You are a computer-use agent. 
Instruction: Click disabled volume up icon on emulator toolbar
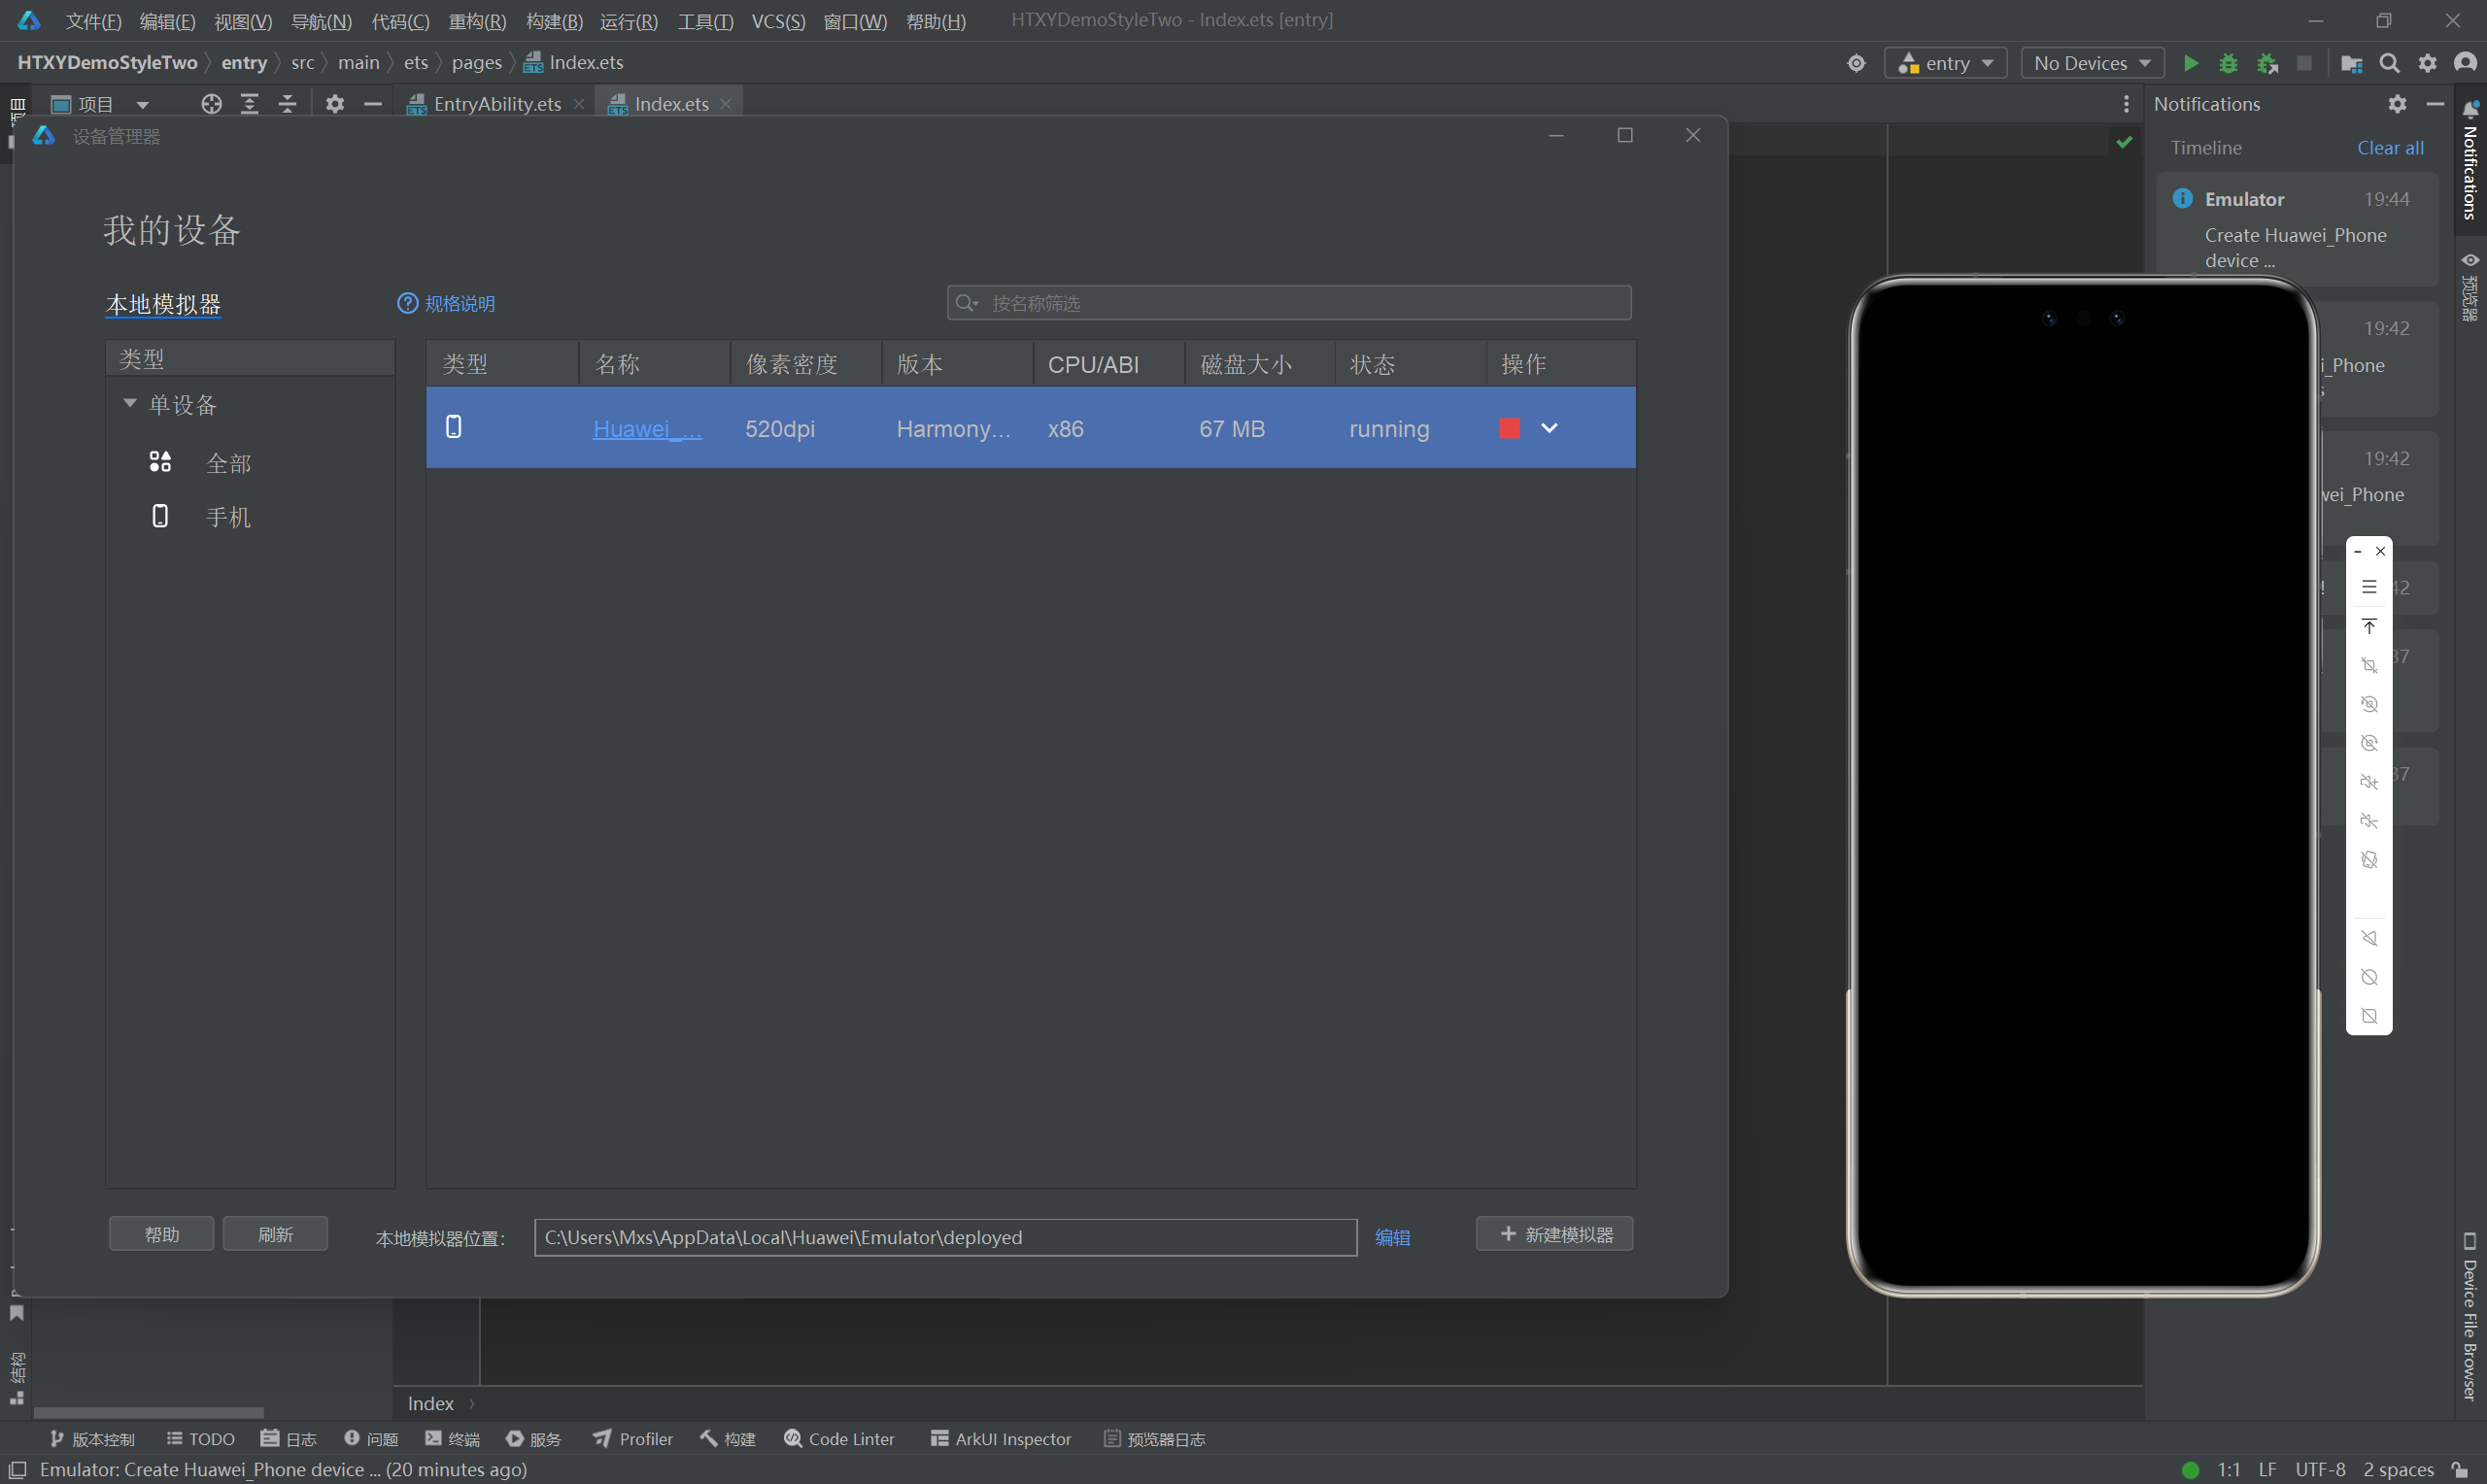[x=2369, y=782]
